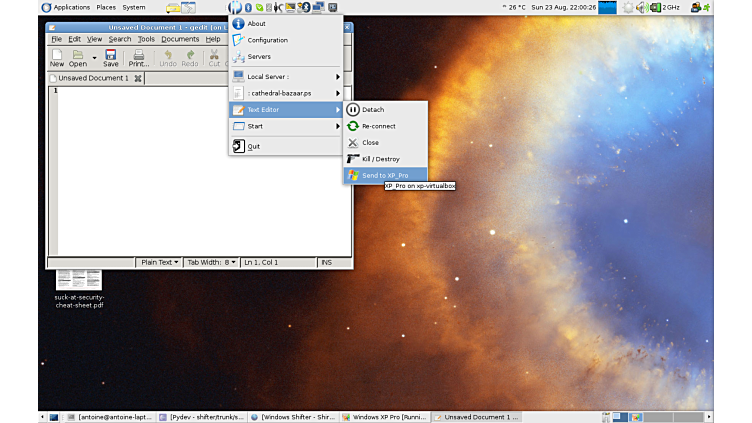Open the Tab Width dropdown

[211, 262]
